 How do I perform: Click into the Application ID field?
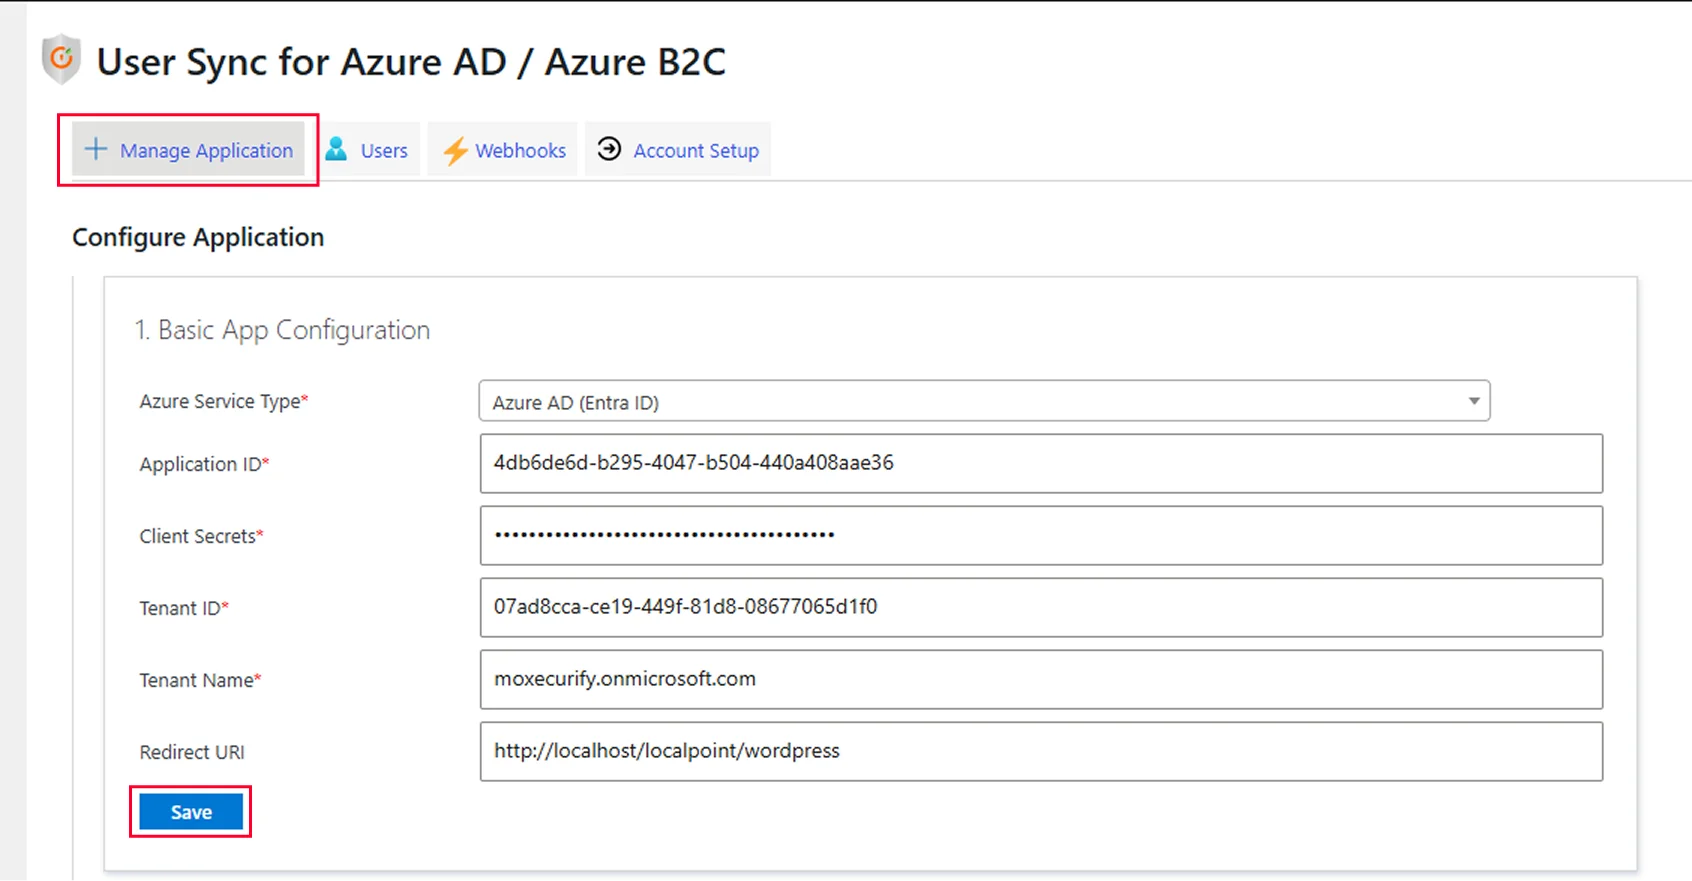point(1041,463)
